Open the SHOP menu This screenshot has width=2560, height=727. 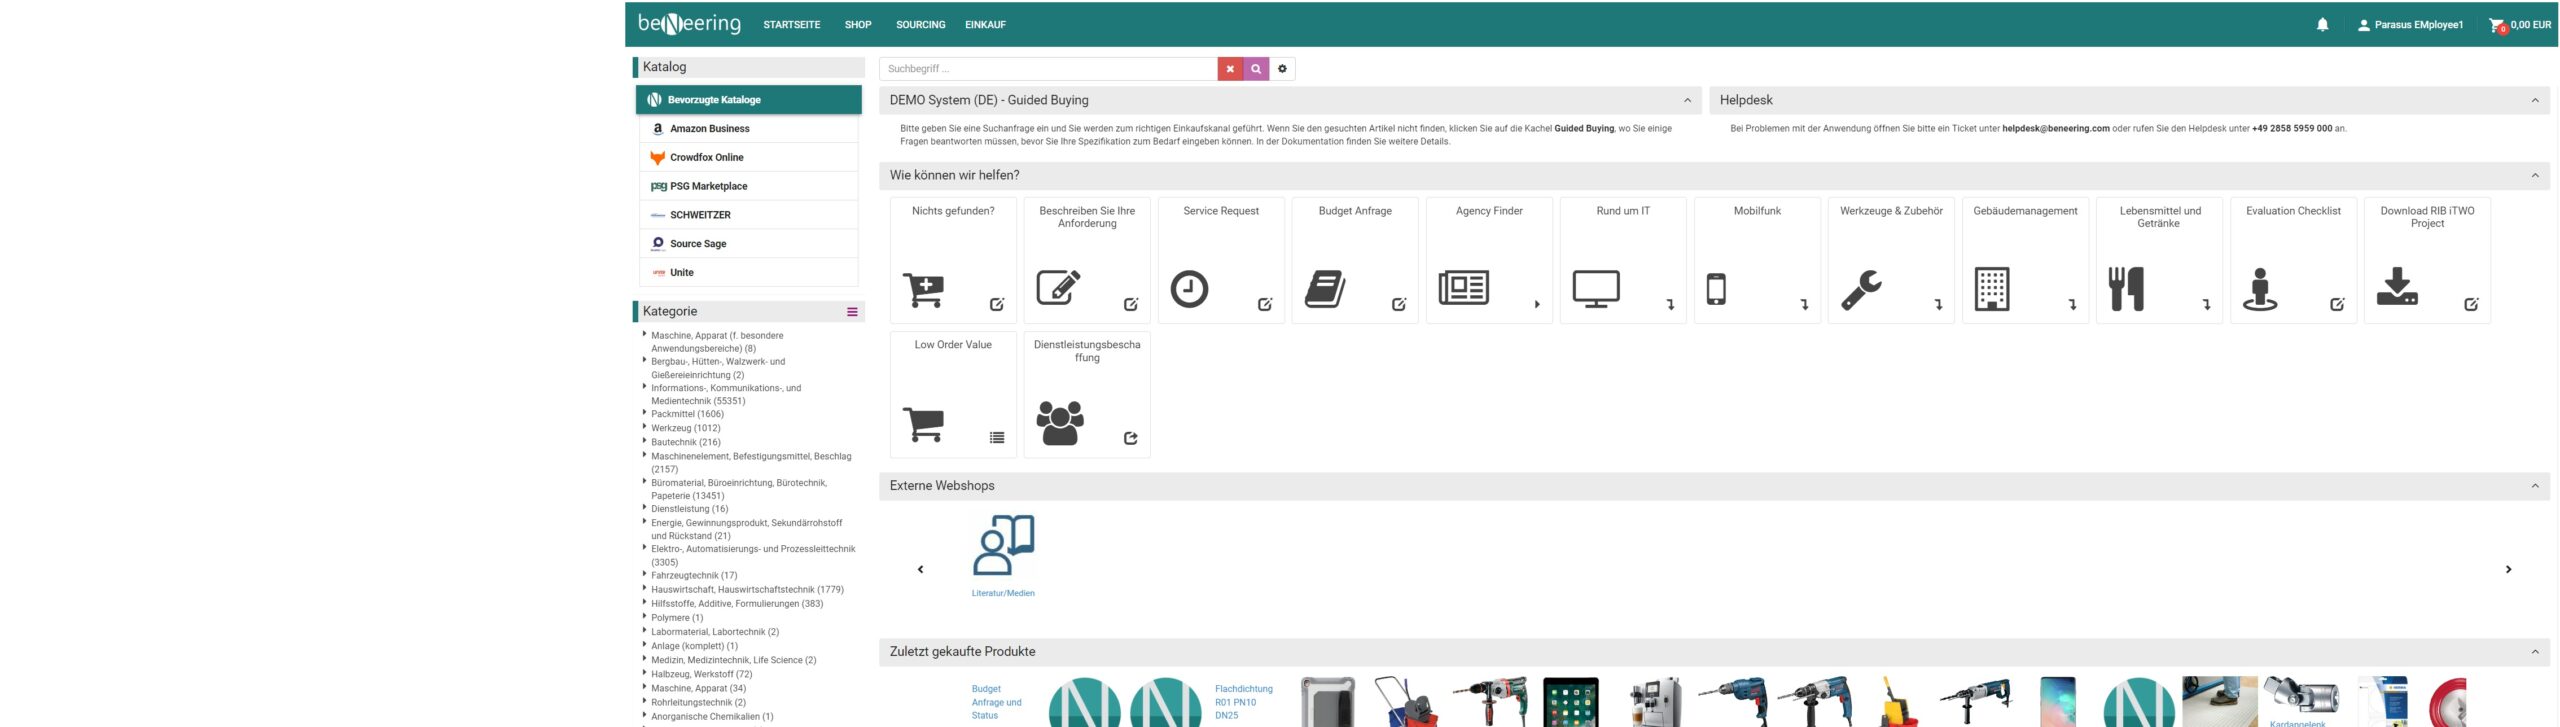[858, 25]
